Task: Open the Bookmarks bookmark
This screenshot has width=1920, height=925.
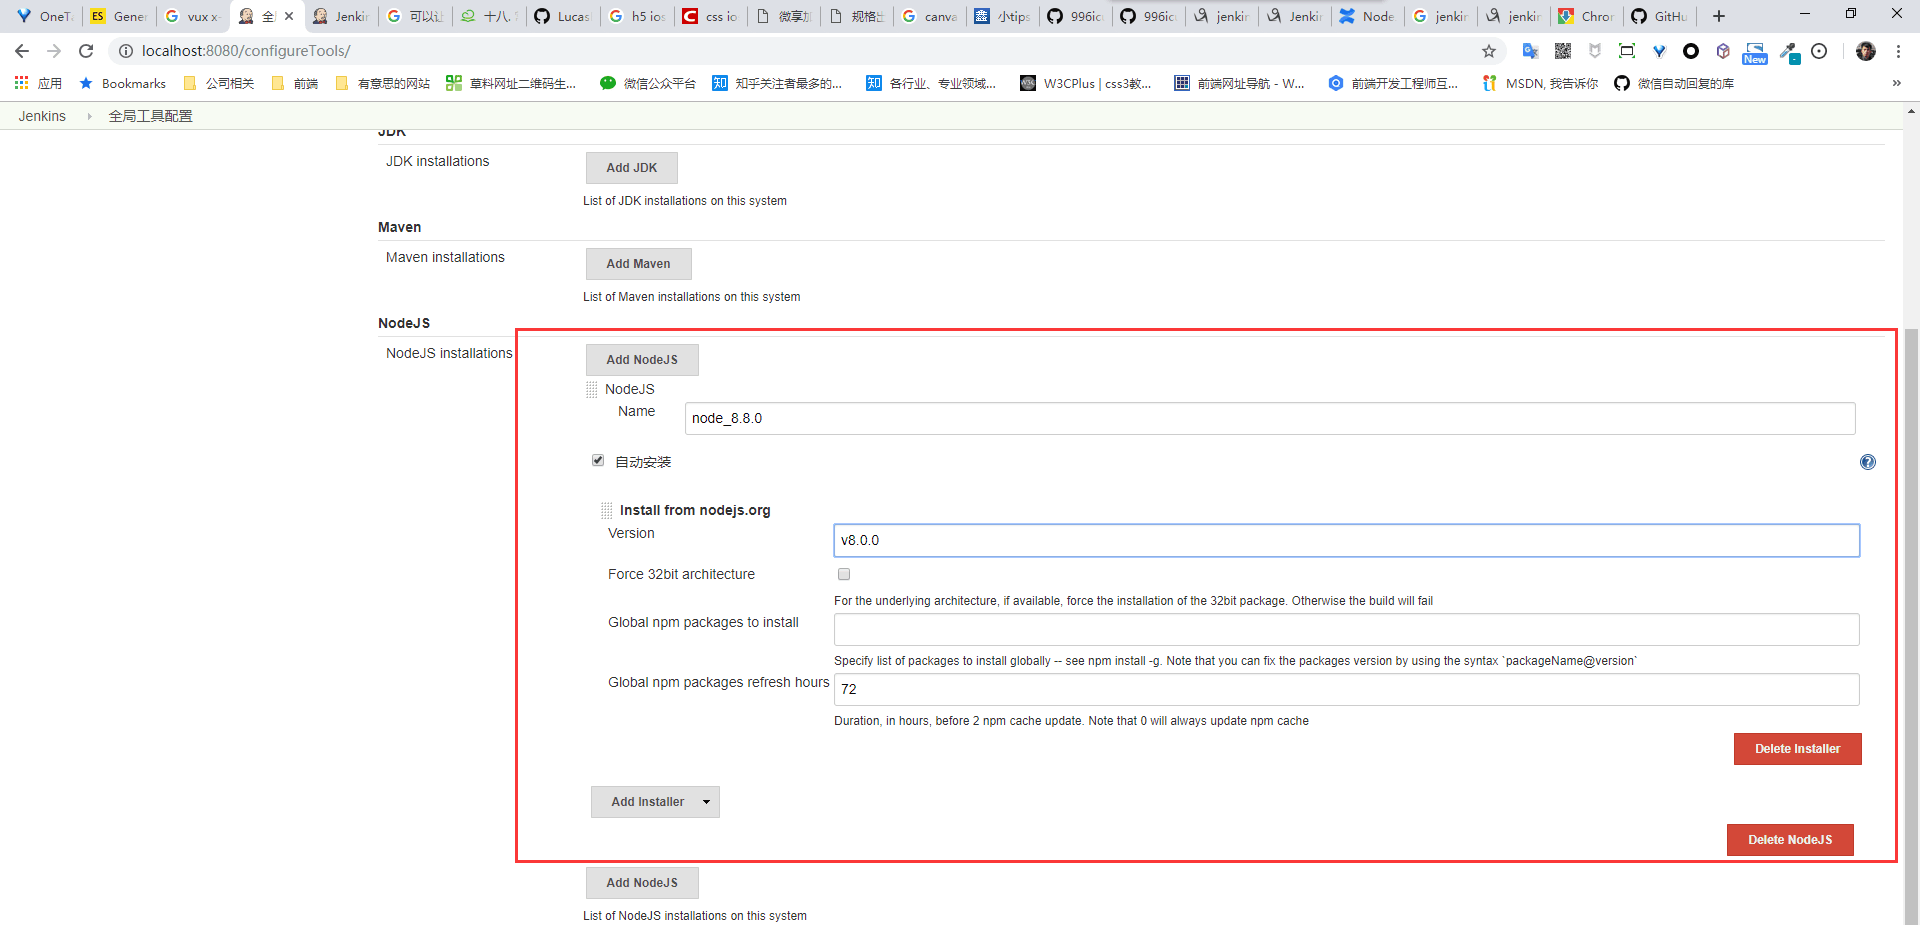Action: 123,83
